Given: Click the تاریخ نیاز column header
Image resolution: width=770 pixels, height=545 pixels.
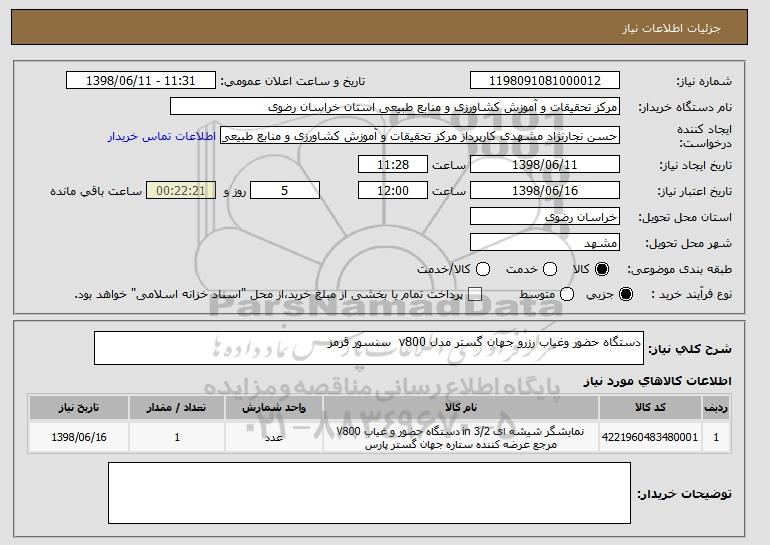Looking at the screenshot, I should click(x=79, y=408).
